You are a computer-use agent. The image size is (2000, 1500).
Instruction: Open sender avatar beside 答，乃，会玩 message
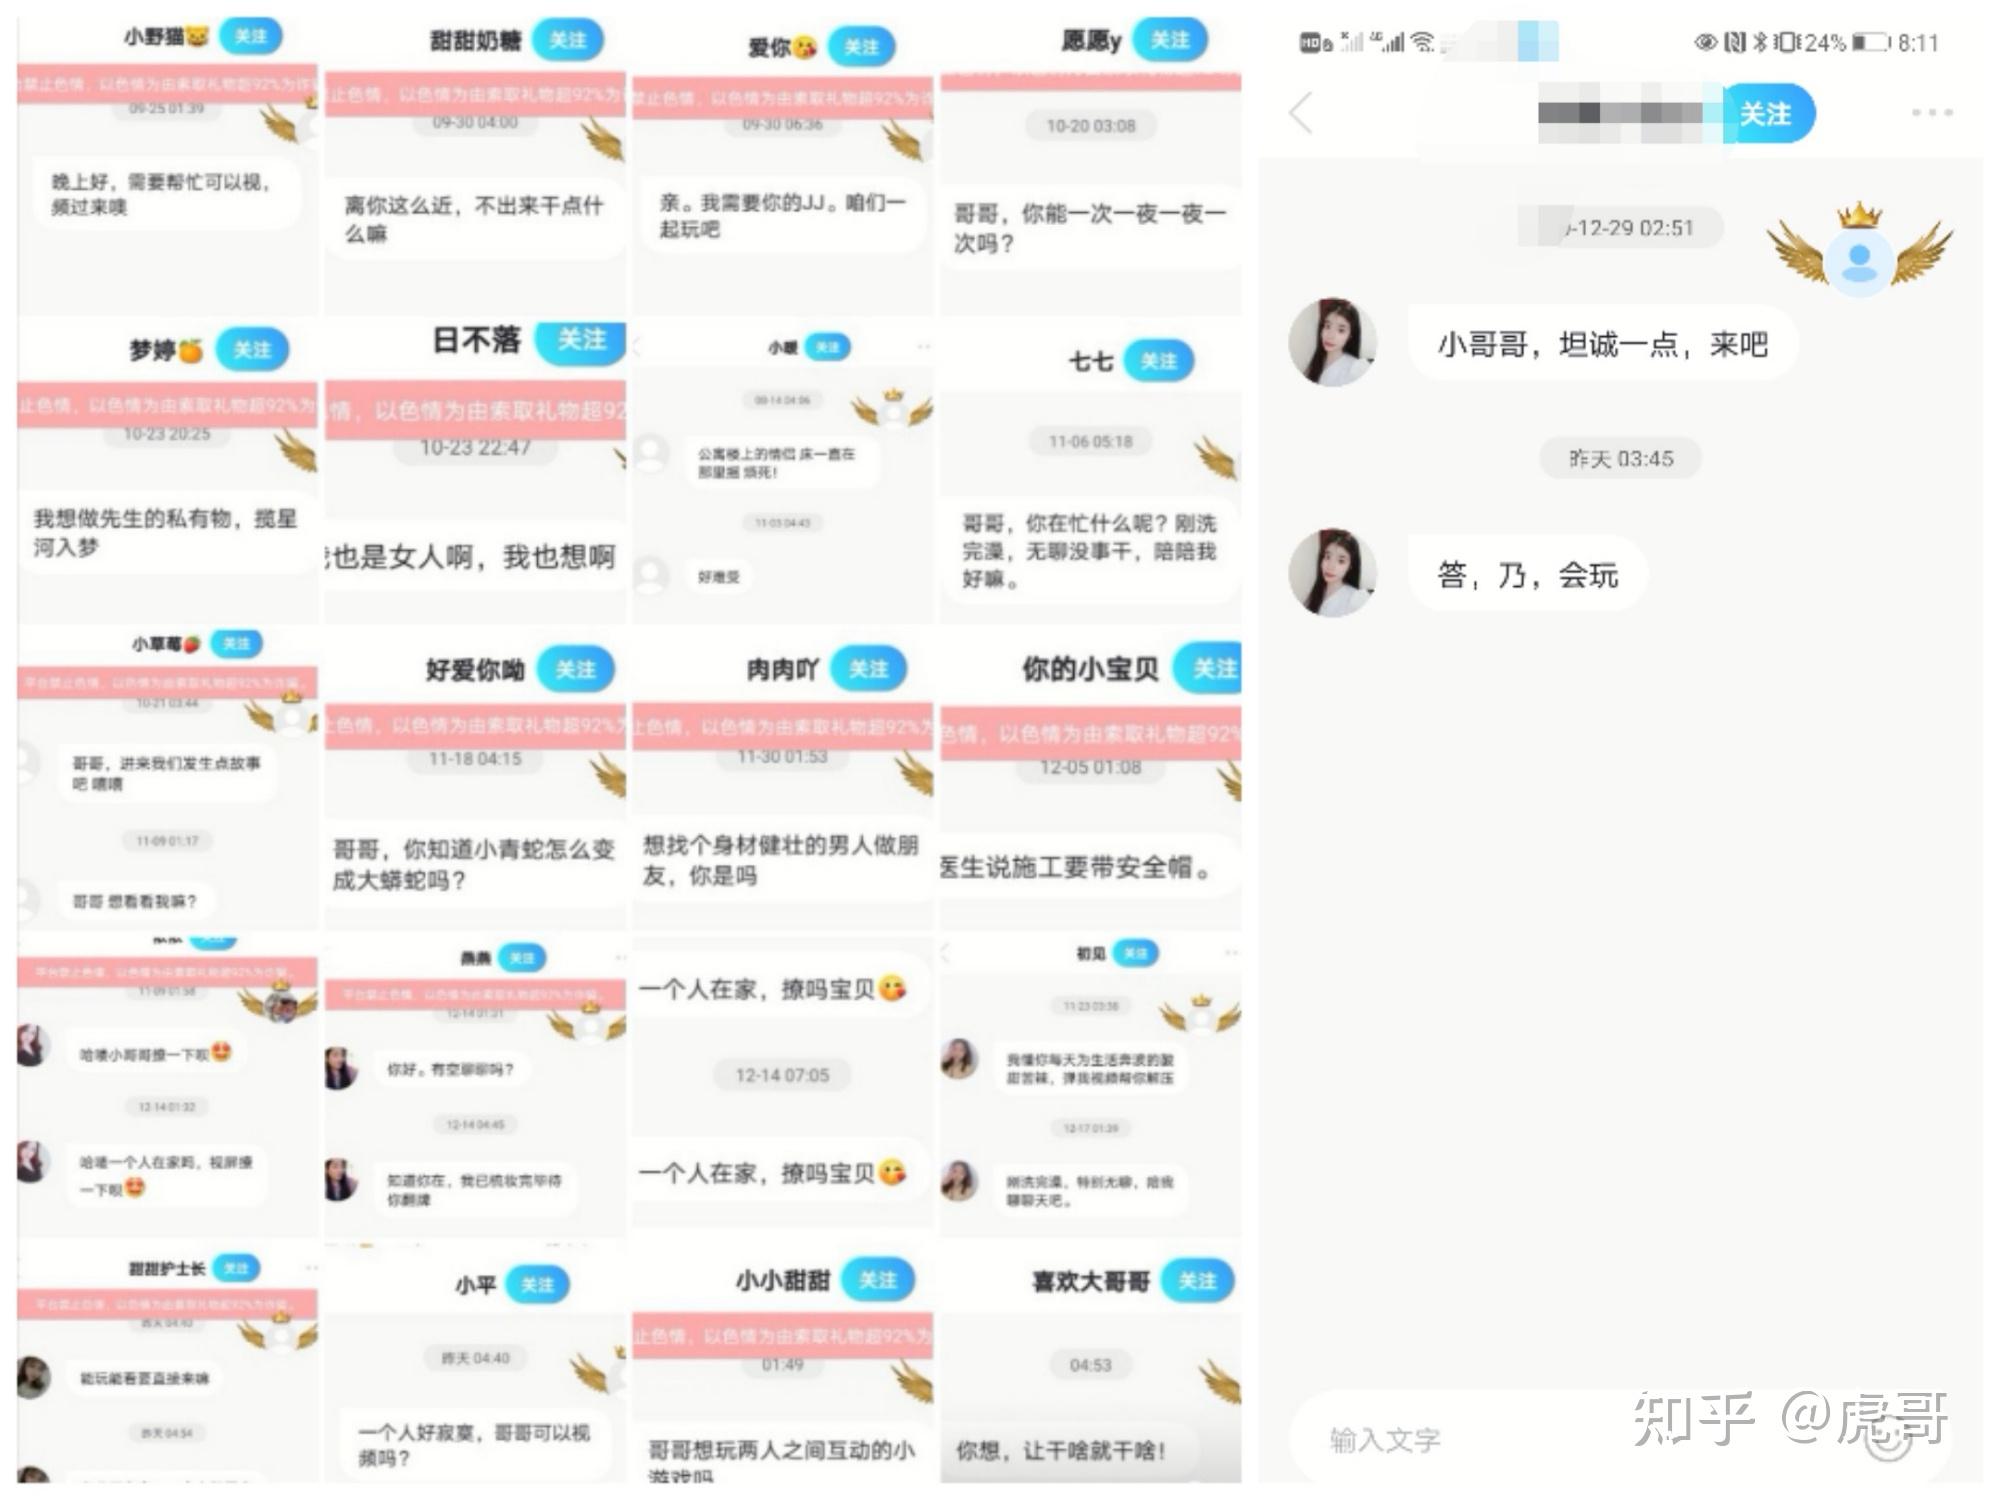tap(1332, 573)
